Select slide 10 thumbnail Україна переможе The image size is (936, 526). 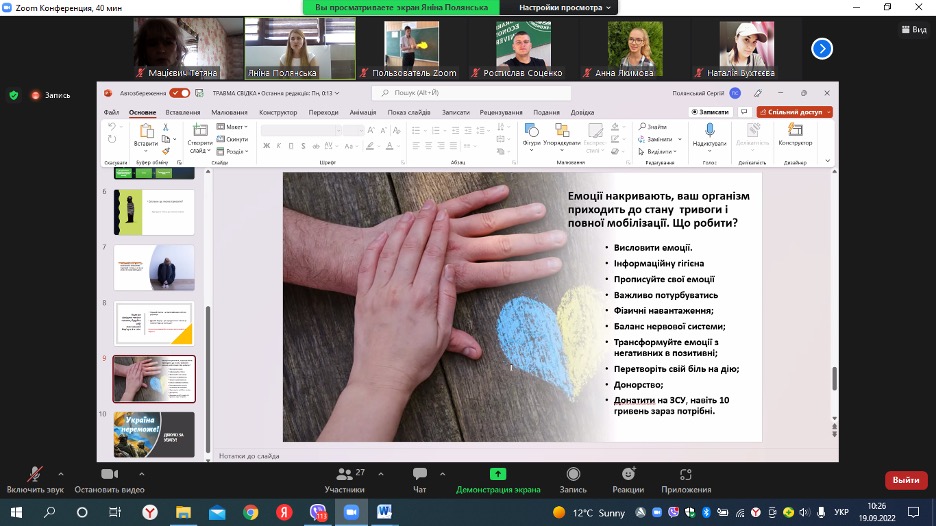(x=154, y=434)
